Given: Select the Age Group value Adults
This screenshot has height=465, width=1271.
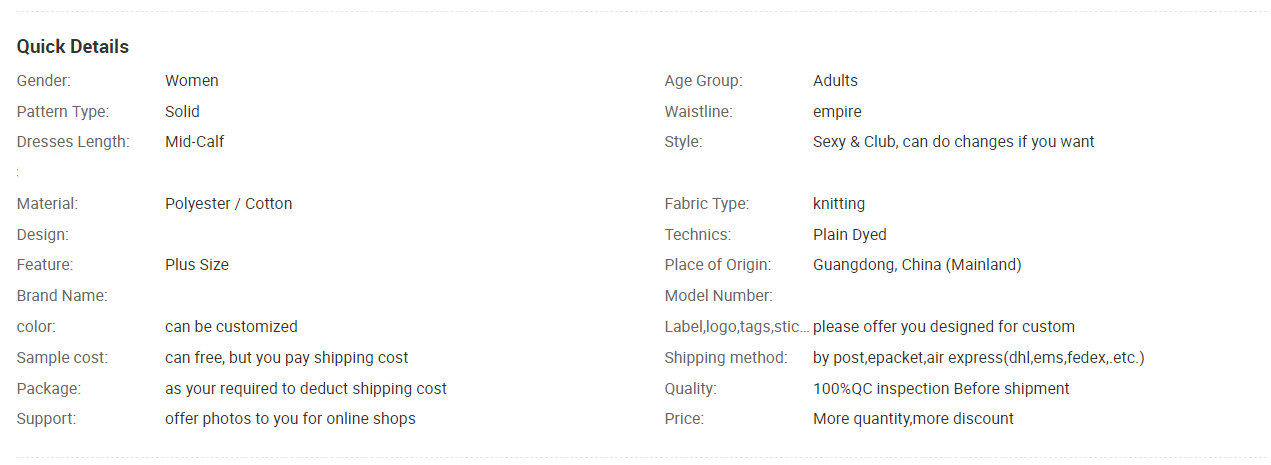Looking at the screenshot, I should pos(835,81).
